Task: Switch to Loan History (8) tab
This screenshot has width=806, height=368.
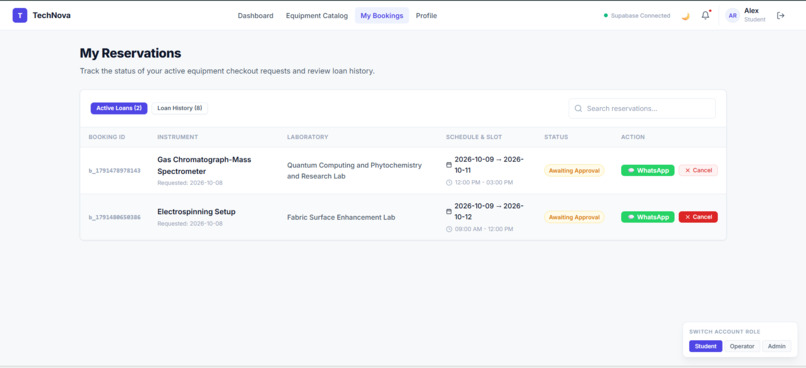Action: (179, 108)
